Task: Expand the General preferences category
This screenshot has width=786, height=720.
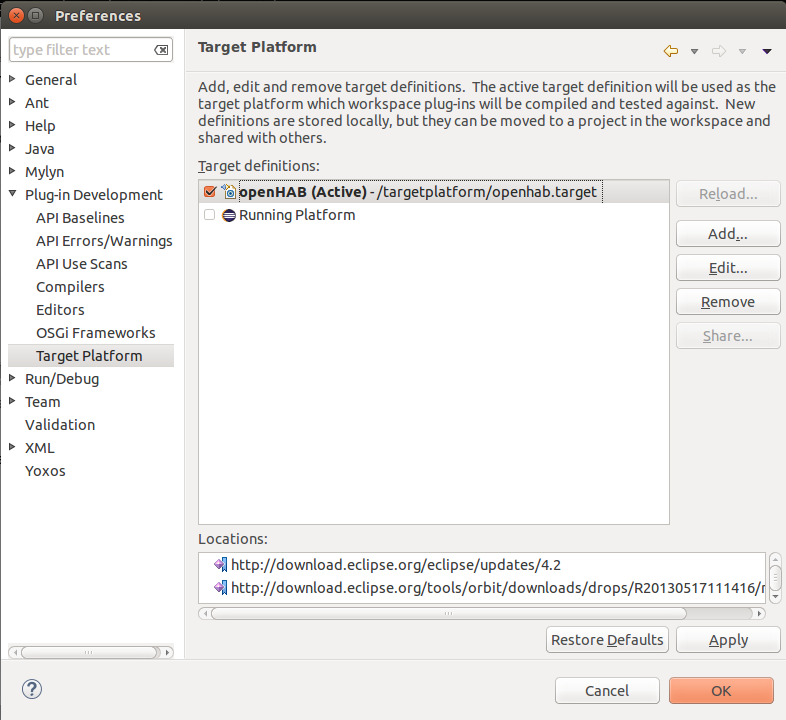Action: [12, 80]
